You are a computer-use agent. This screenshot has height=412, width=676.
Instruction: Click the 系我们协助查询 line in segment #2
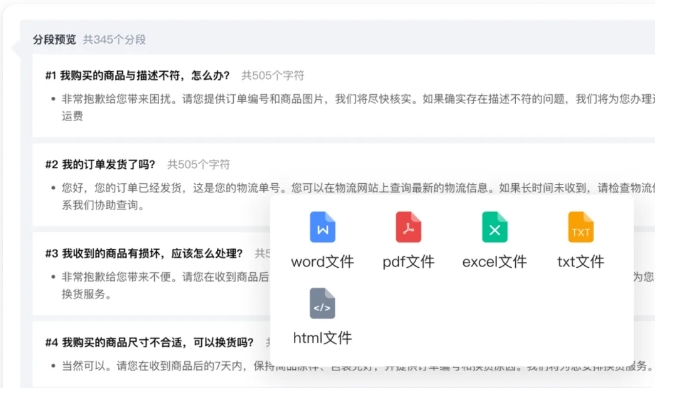(x=103, y=205)
